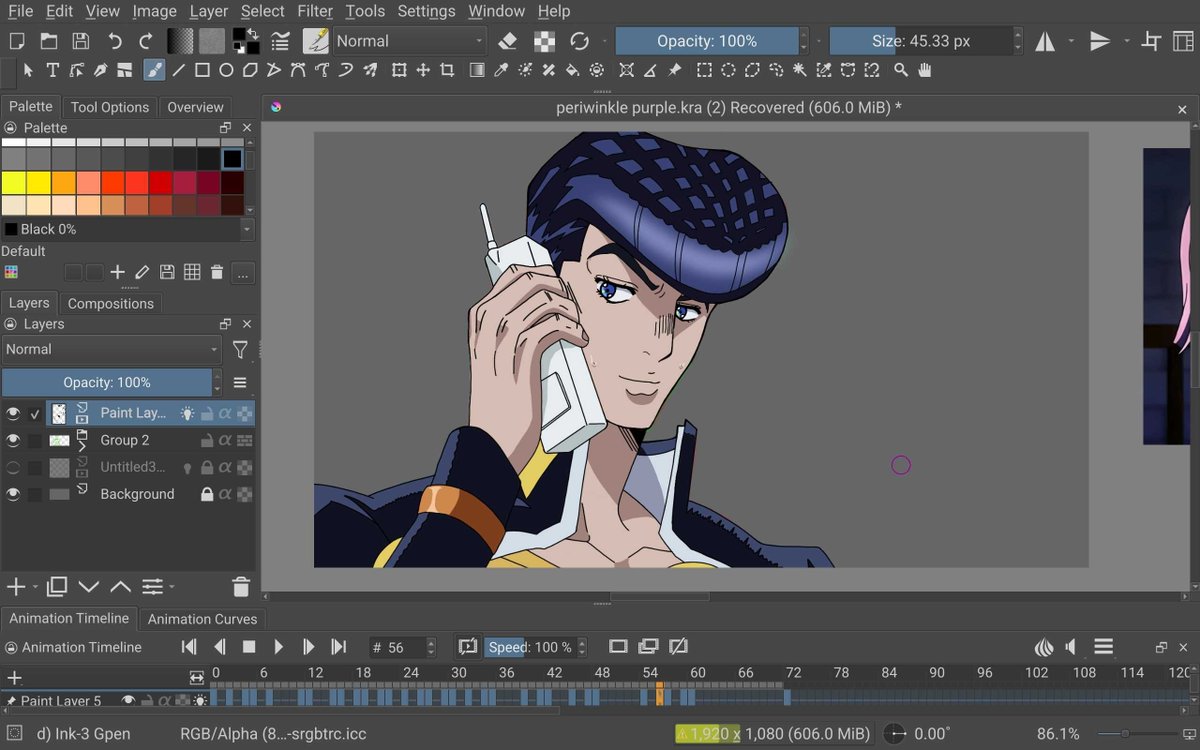
Task: Hide the Background layer
Action: [13, 494]
